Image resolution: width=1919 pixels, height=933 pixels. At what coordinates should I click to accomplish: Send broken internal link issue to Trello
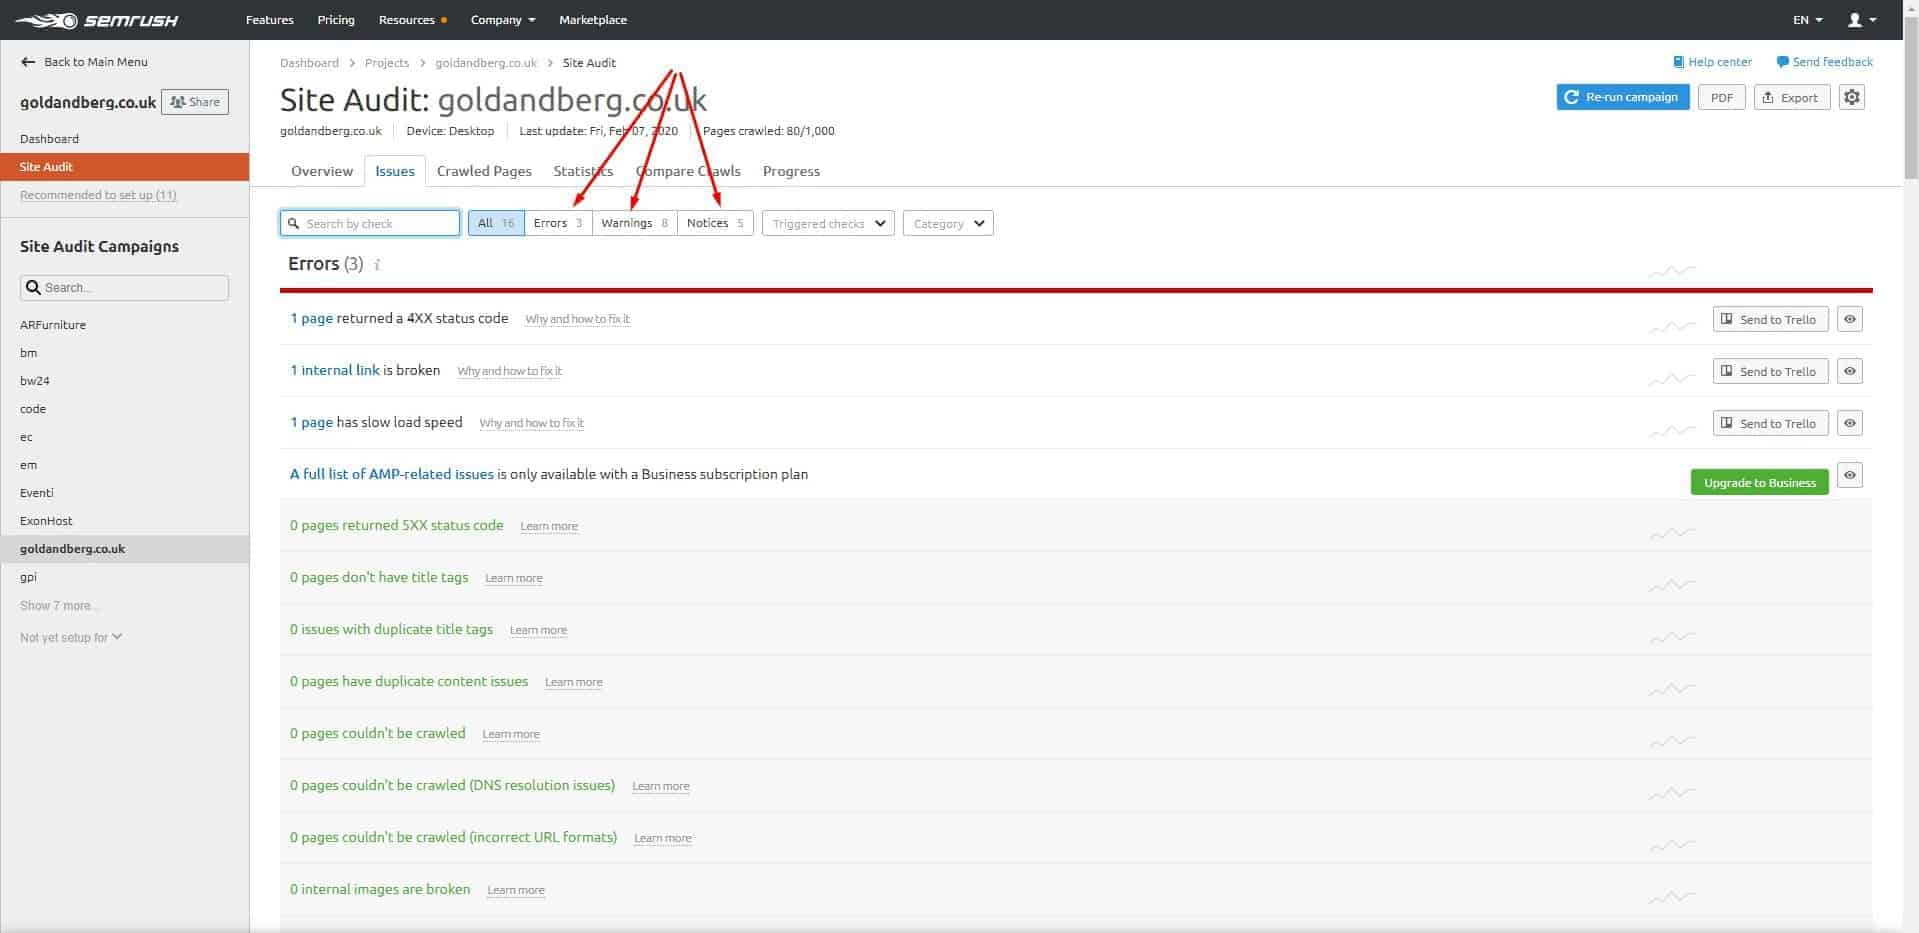pos(1771,371)
